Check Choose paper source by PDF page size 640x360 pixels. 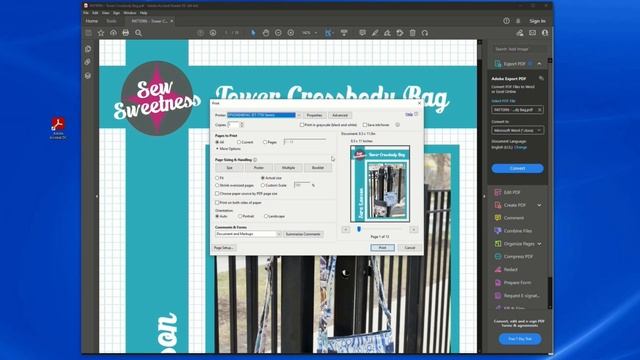click(217, 193)
